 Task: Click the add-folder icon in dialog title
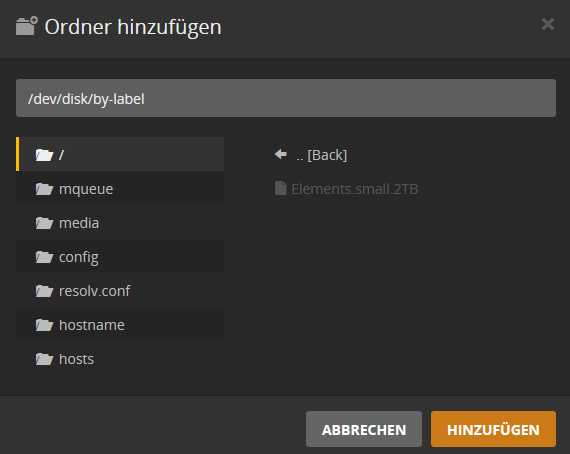(x=27, y=26)
